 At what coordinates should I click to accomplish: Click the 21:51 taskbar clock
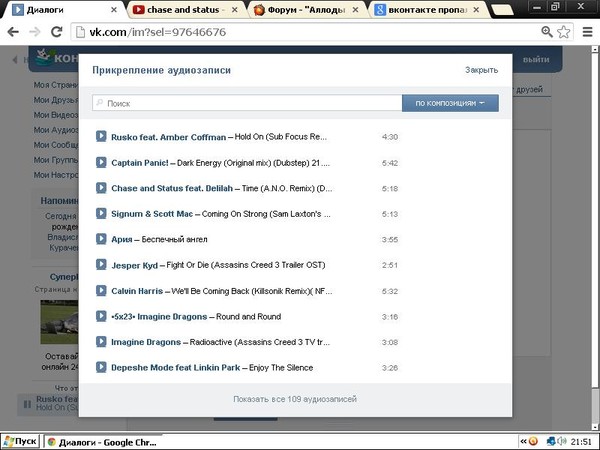pos(581,442)
